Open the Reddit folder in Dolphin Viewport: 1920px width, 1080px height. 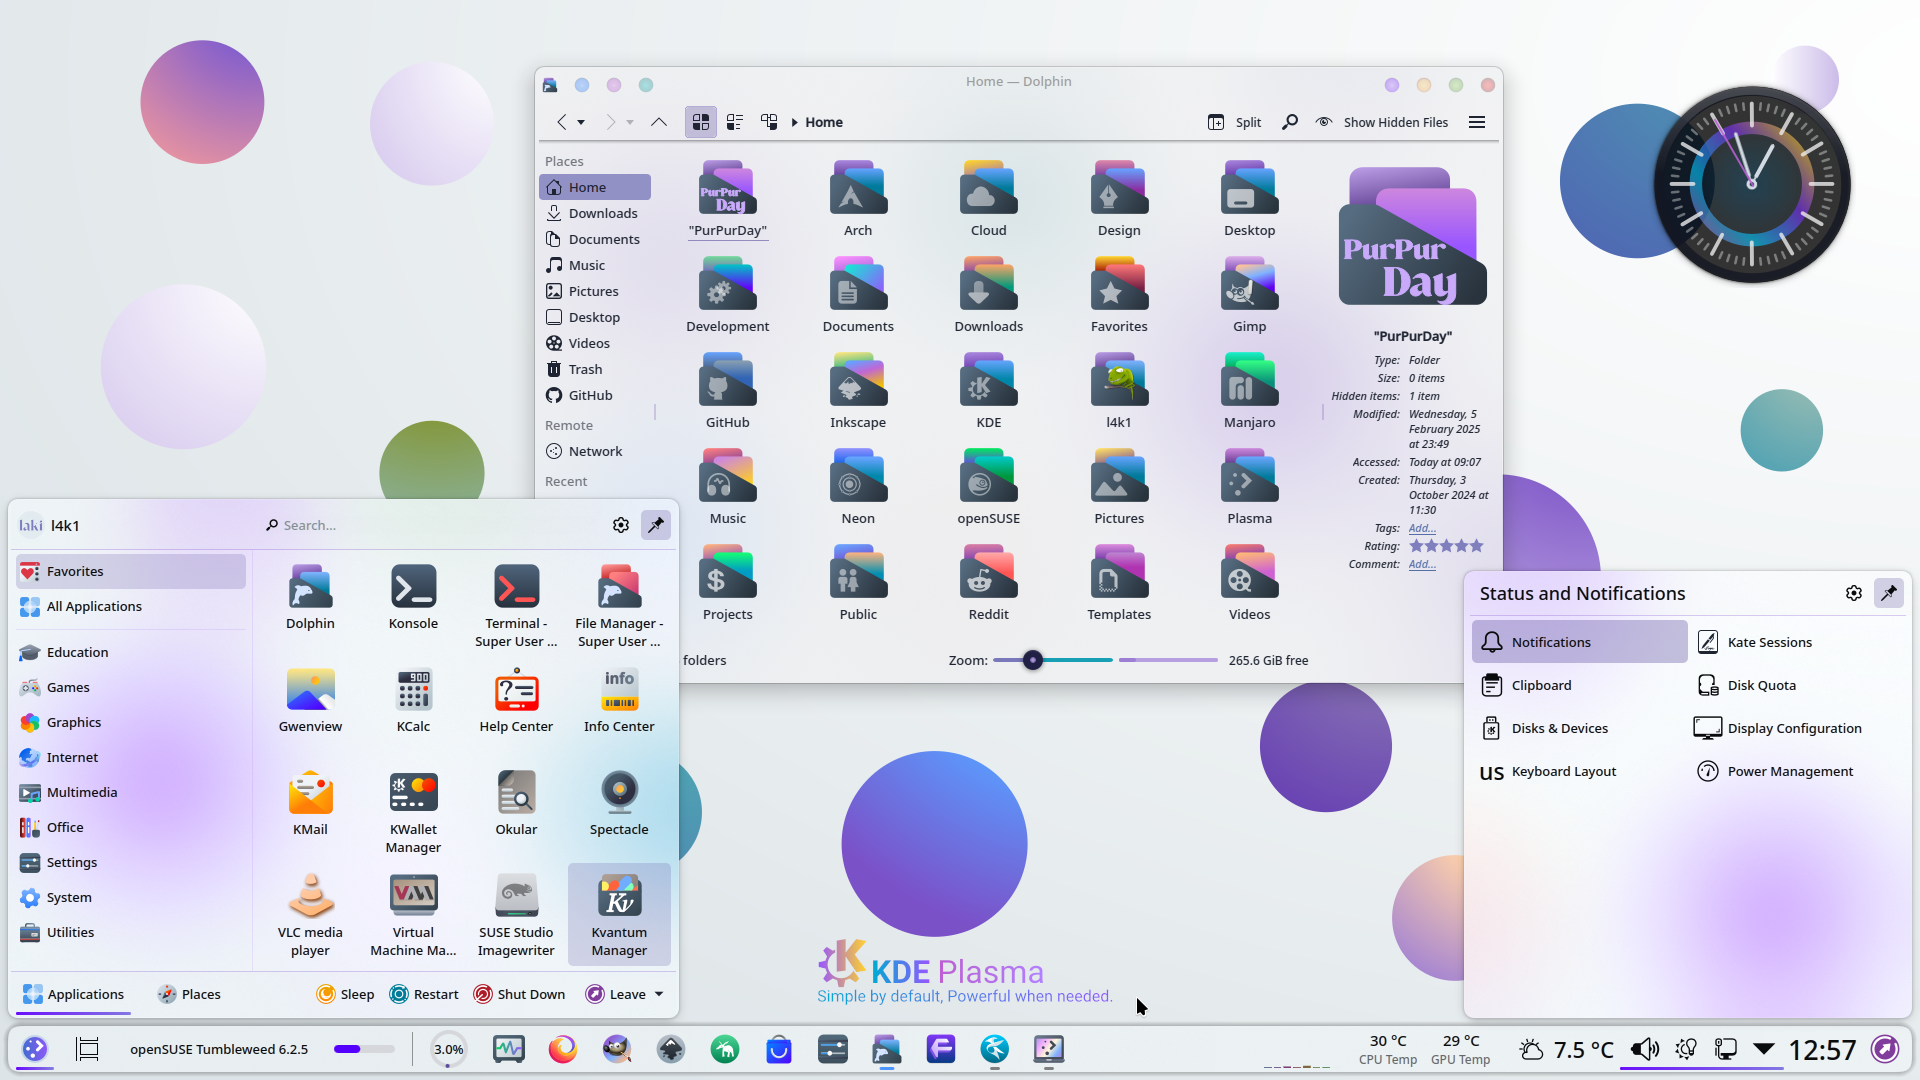click(988, 583)
